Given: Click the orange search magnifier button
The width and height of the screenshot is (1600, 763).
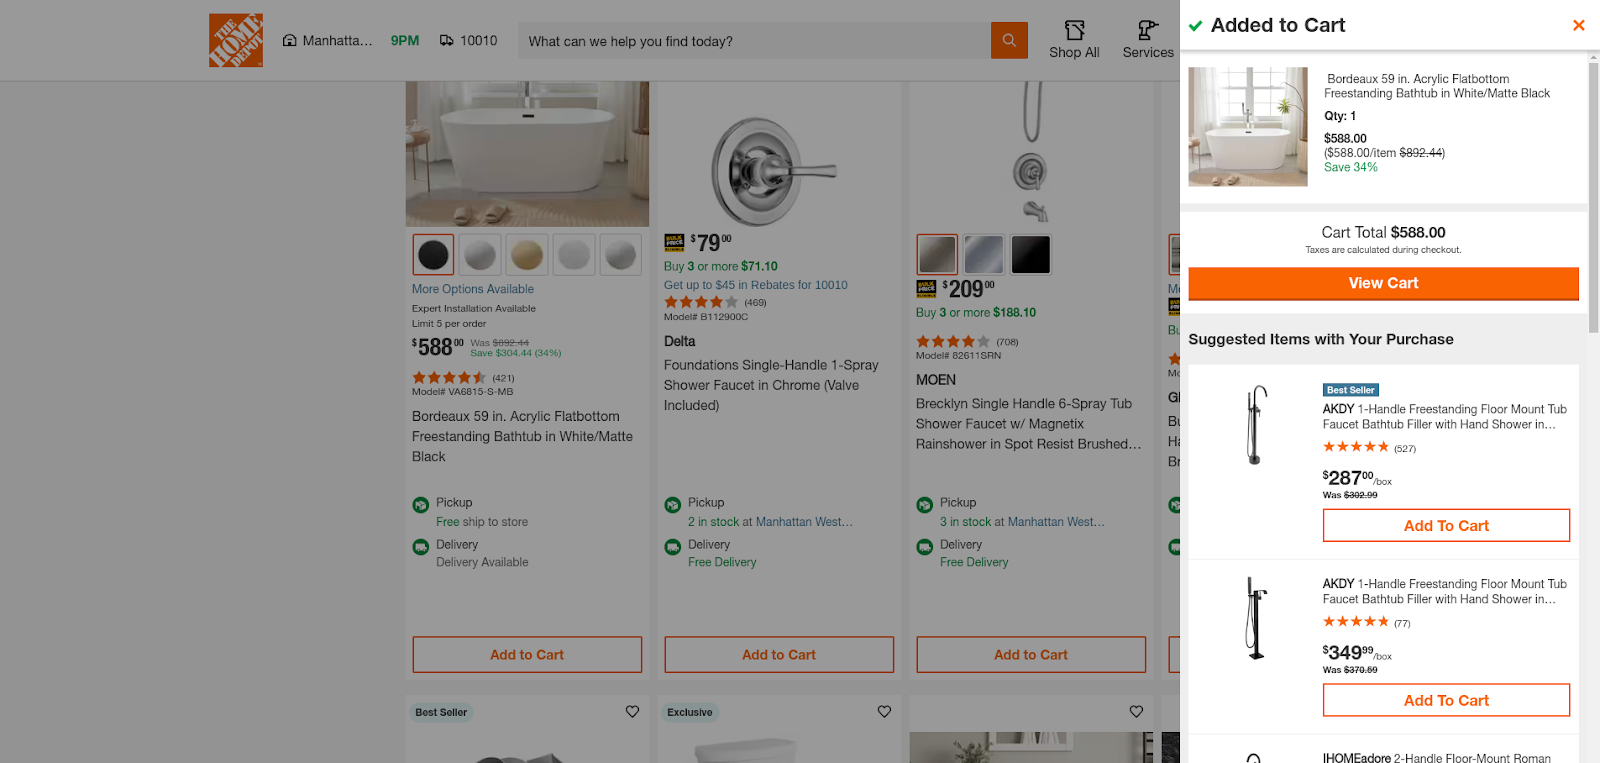Looking at the screenshot, I should [1009, 41].
